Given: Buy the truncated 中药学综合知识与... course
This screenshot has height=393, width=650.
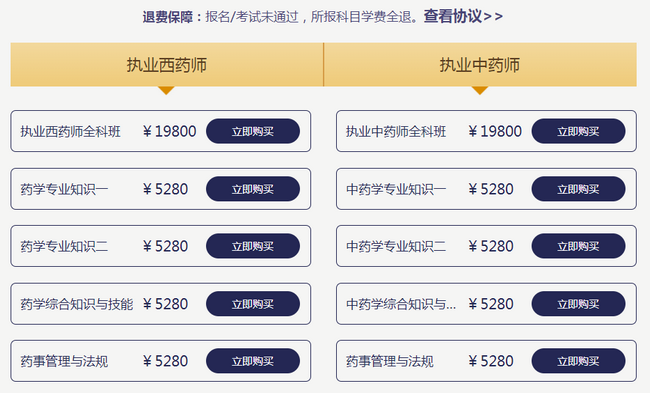Looking at the screenshot, I should coord(578,304).
